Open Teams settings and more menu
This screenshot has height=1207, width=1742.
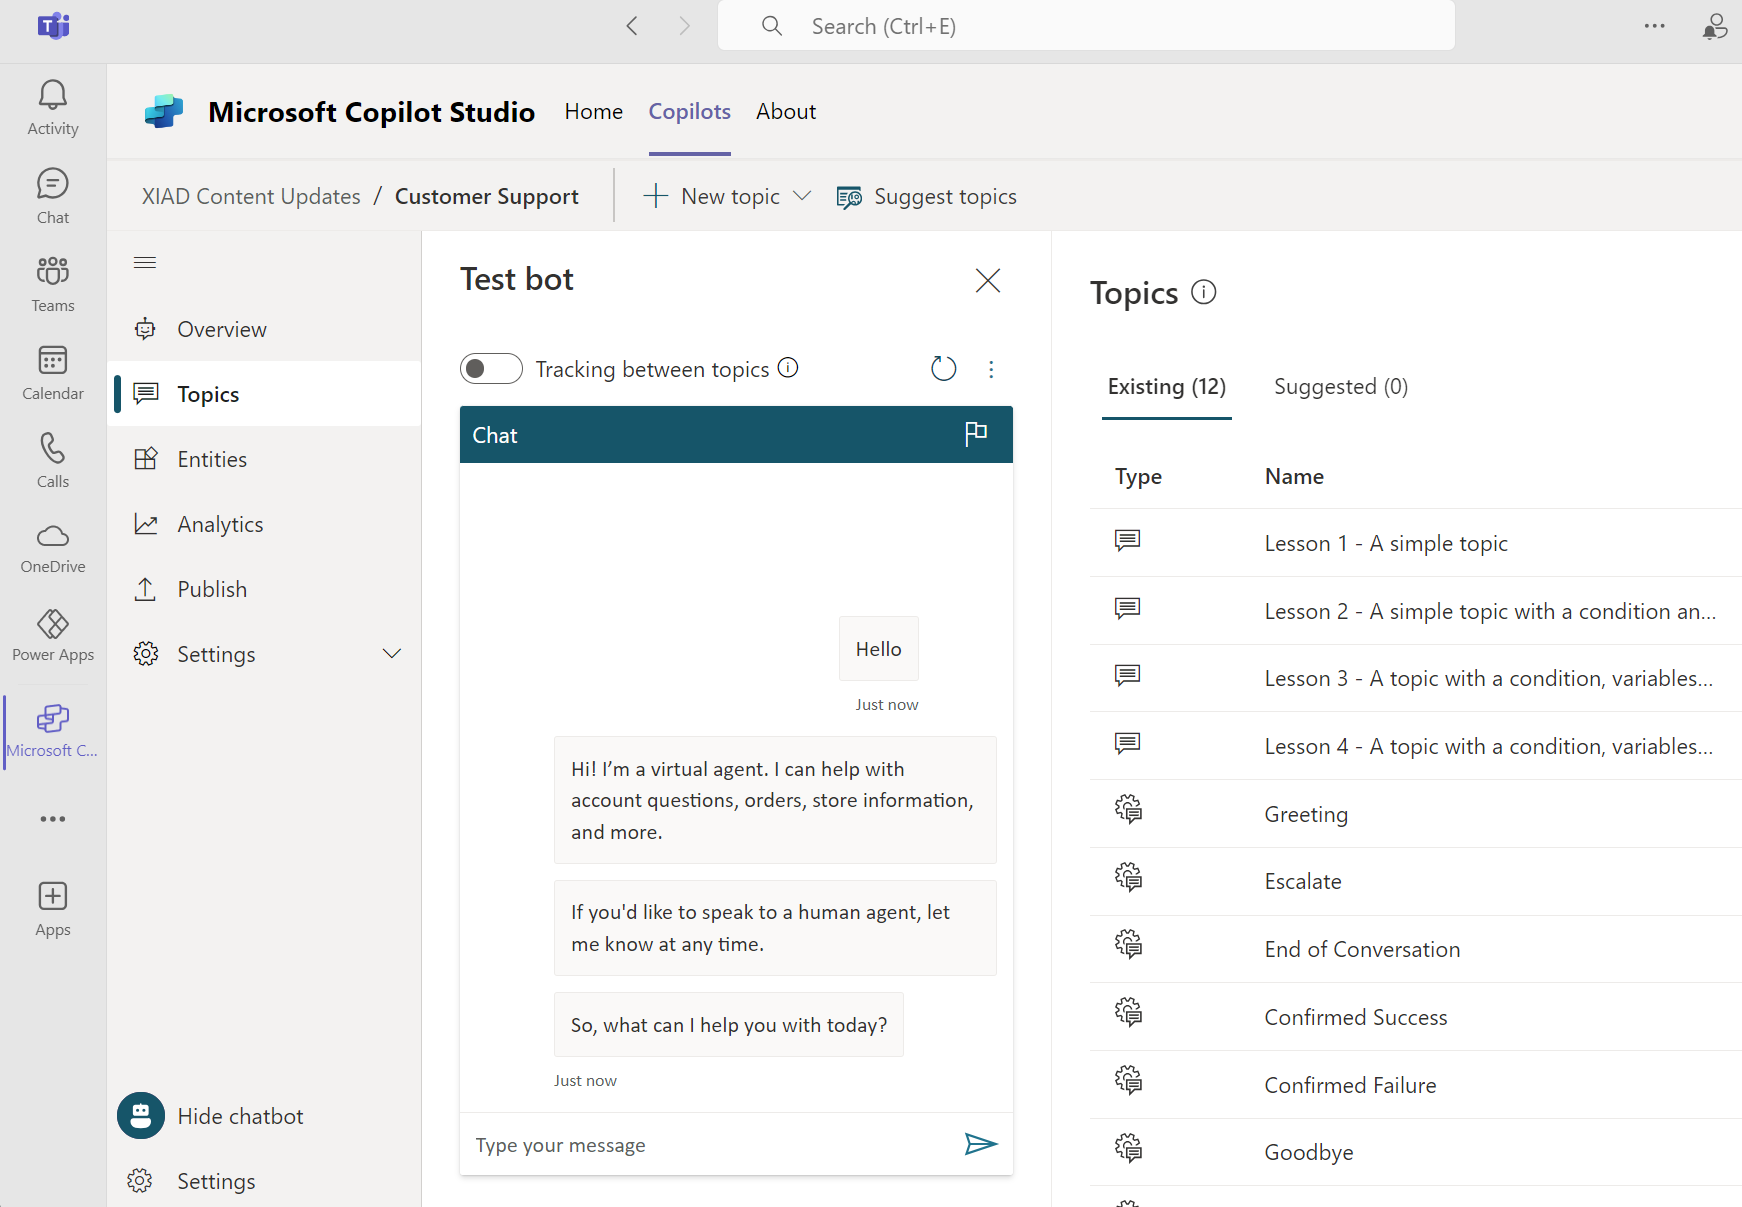click(1655, 26)
